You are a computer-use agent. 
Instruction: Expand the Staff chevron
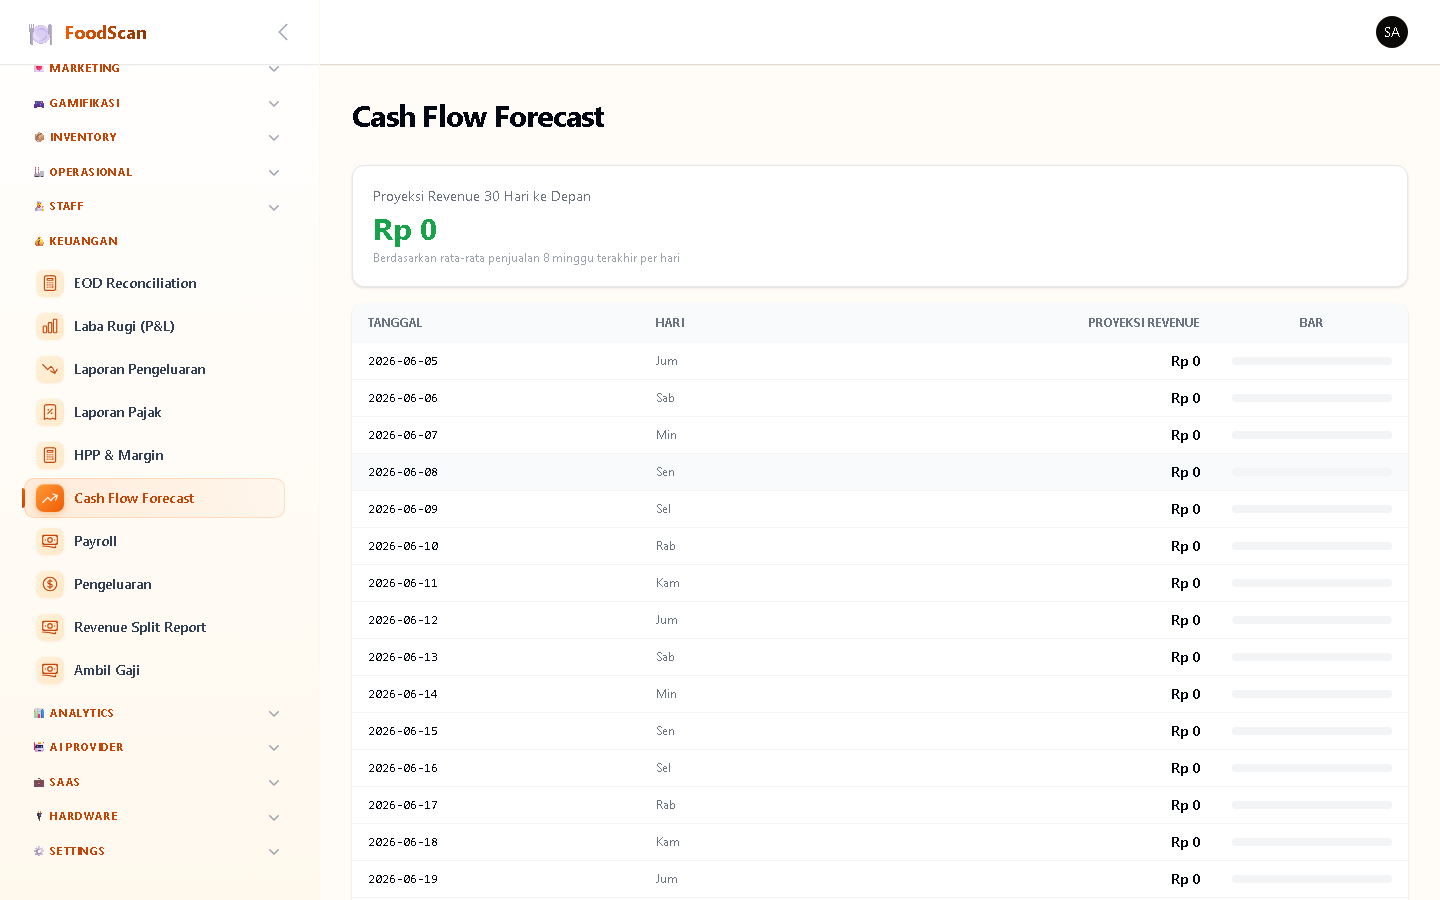click(274, 208)
